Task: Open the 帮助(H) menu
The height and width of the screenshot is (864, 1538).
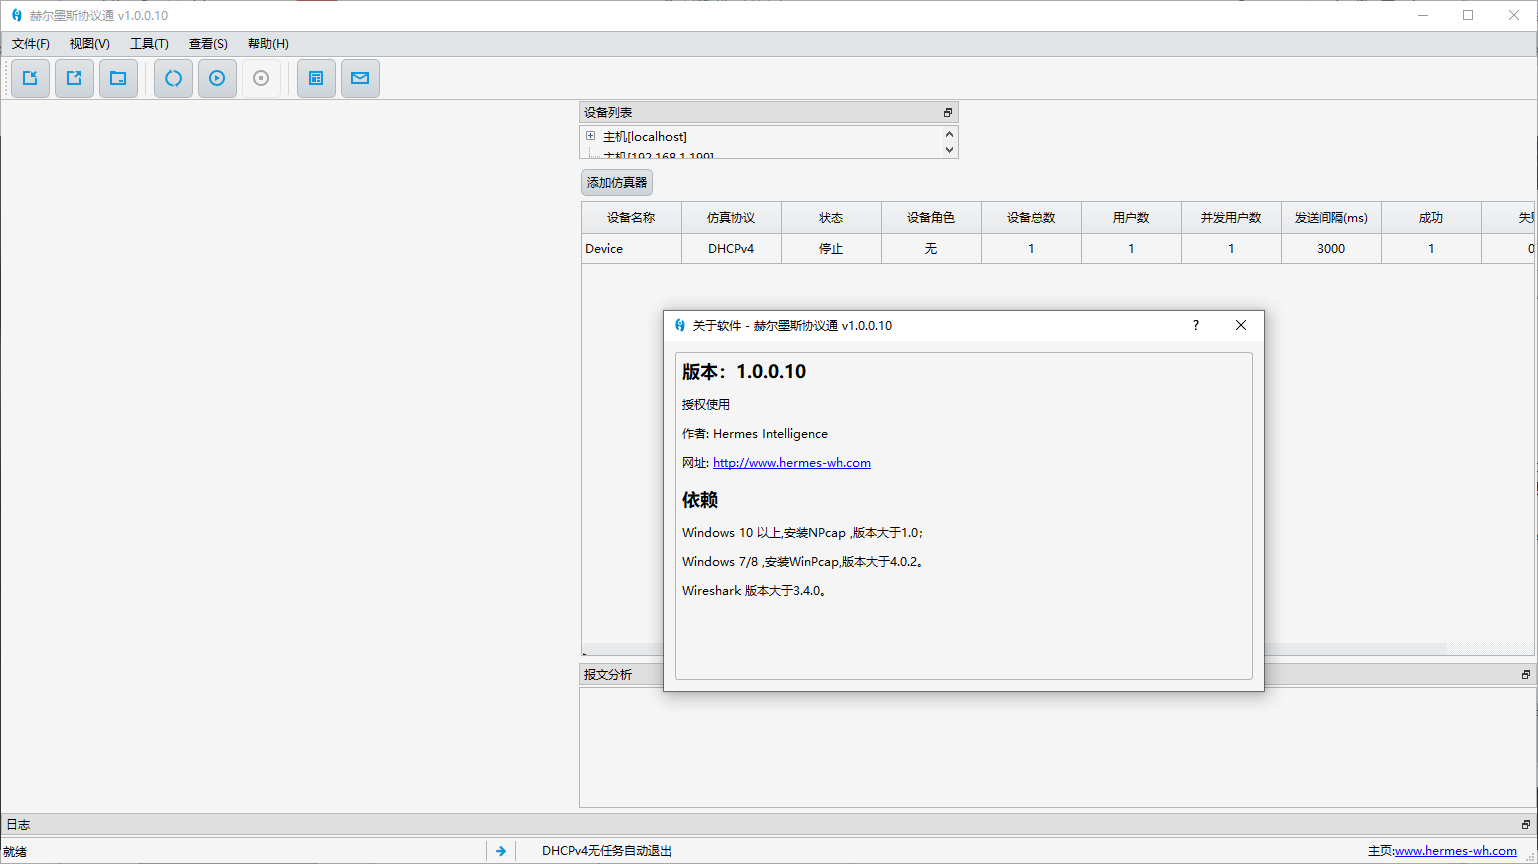Action: pyautogui.click(x=268, y=44)
